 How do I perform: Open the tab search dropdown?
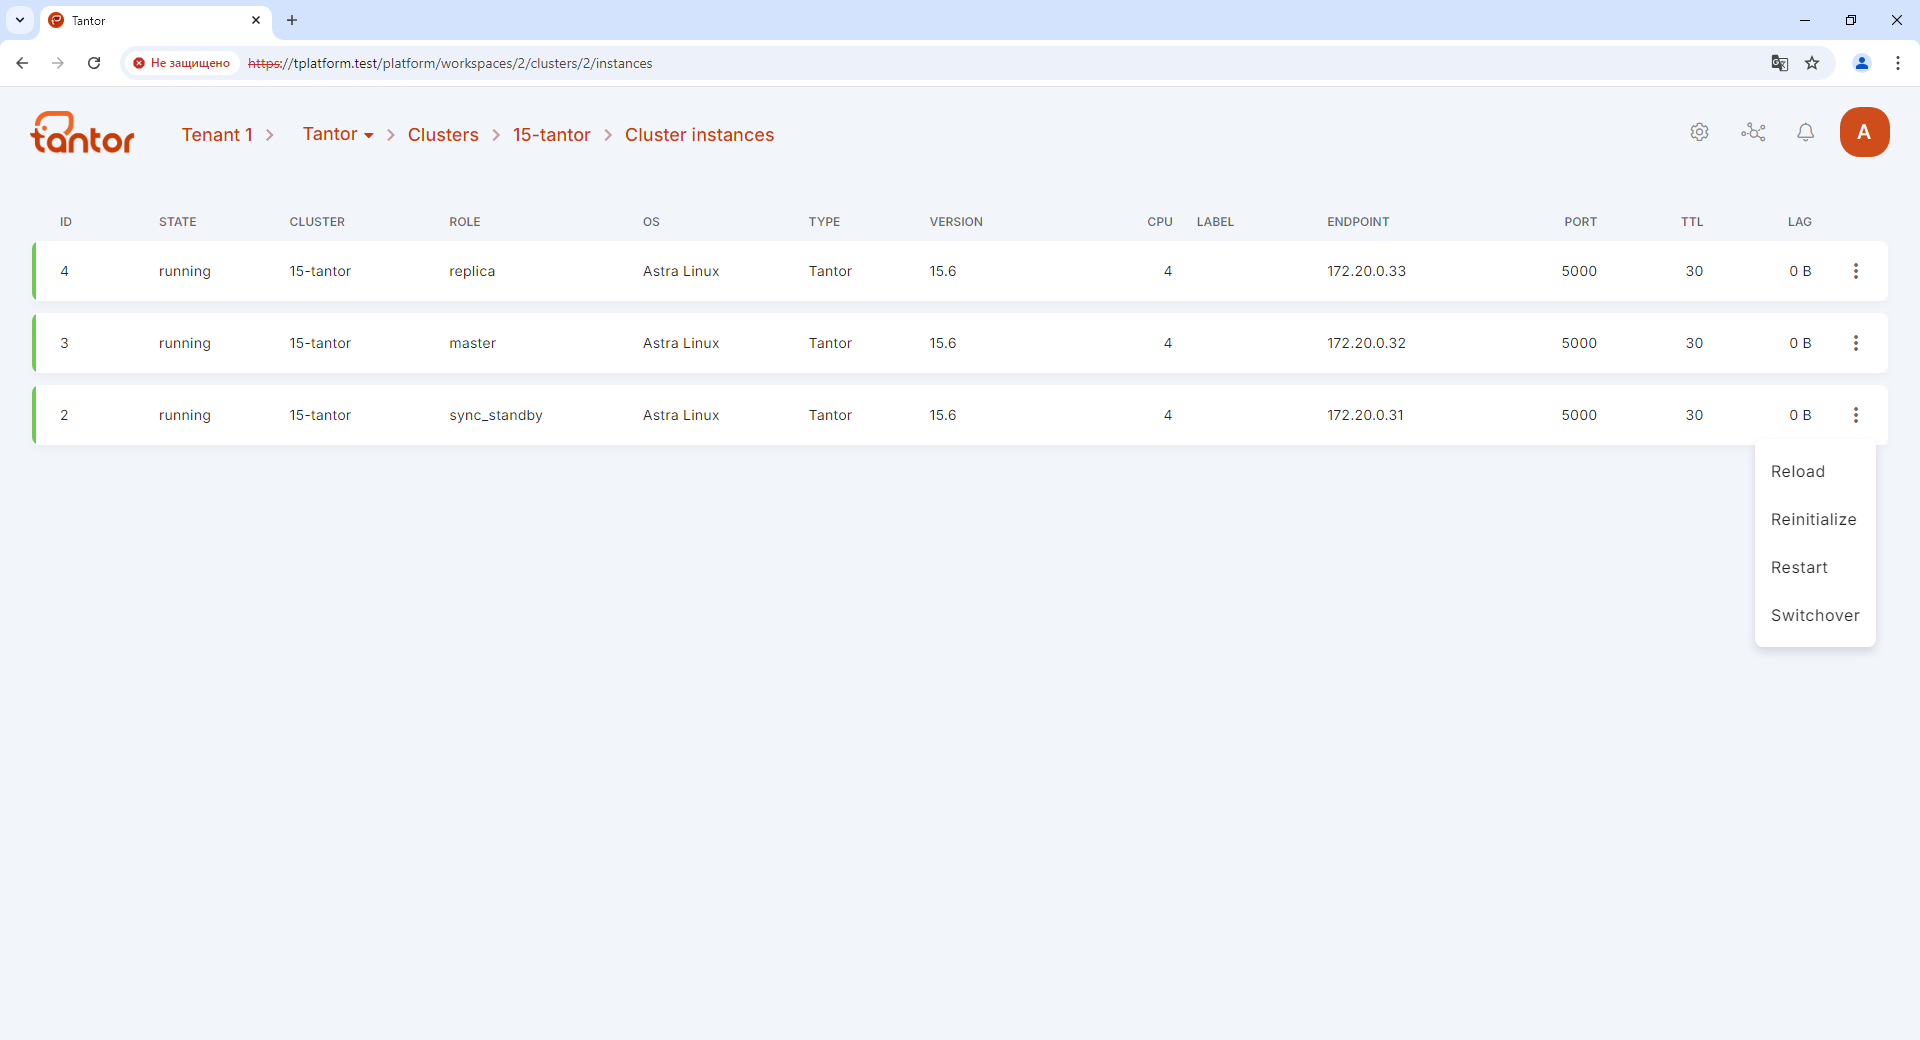(20, 20)
